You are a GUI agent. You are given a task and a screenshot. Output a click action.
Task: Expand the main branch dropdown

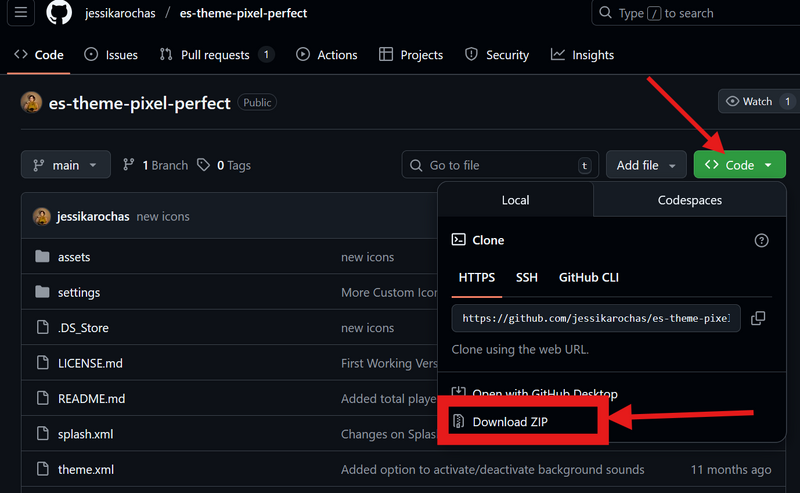tap(65, 165)
